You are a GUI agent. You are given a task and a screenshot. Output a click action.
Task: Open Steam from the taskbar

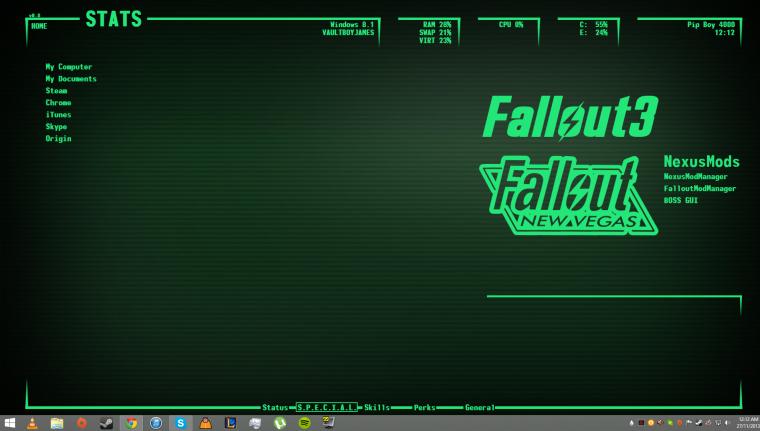[x=106, y=423]
